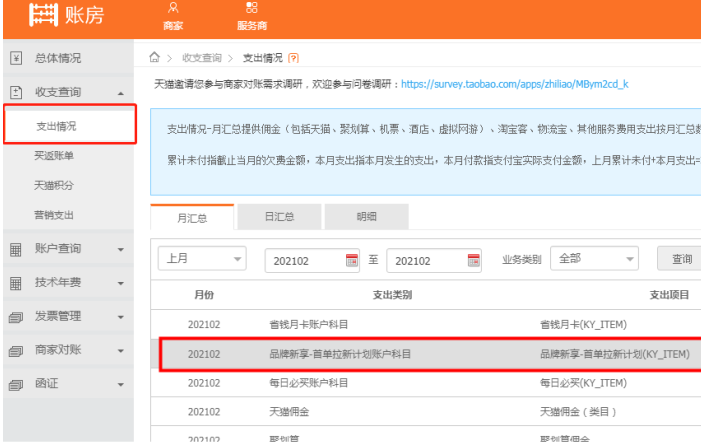Click the 月份 column header
Viewport: 701px width, 444px height.
click(x=204, y=295)
